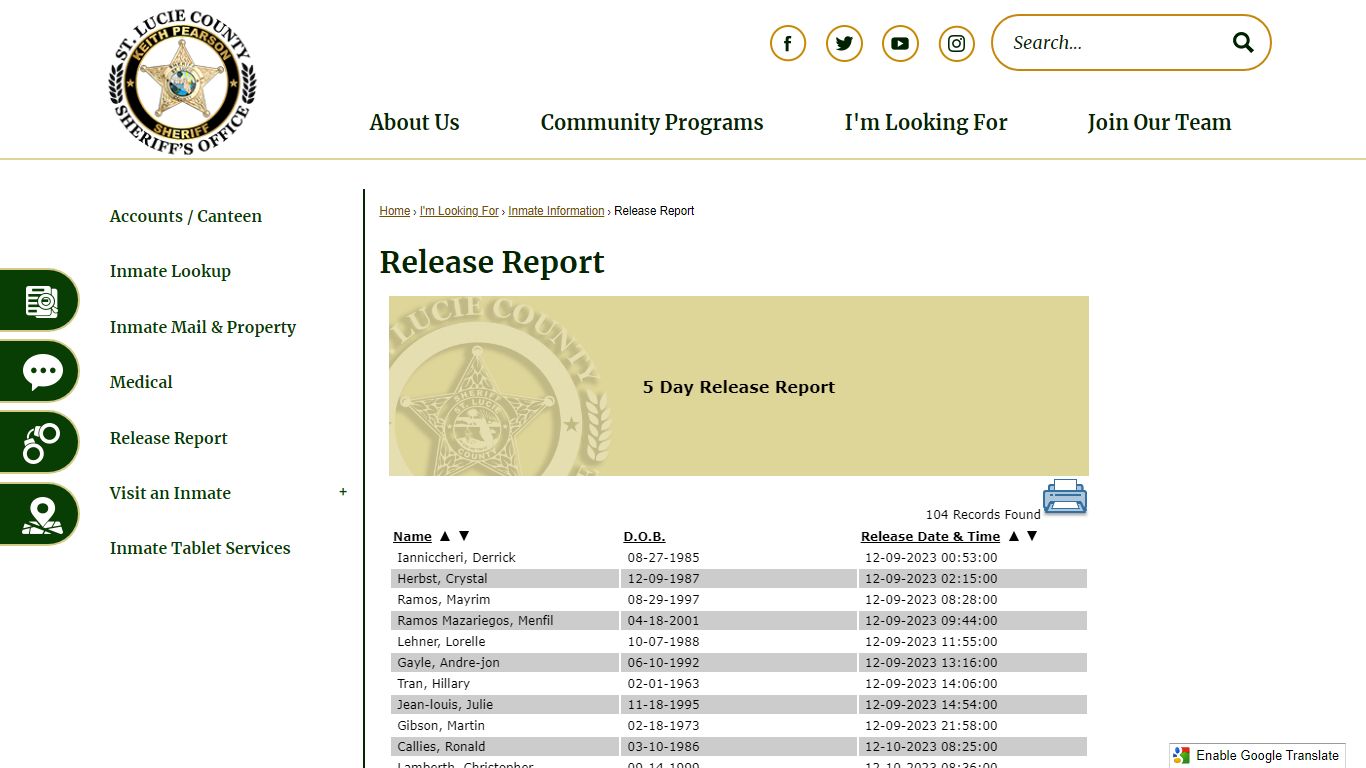Expand the Visit an Inmate submenu
The image size is (1366, 768).
(x=343, y=492)
